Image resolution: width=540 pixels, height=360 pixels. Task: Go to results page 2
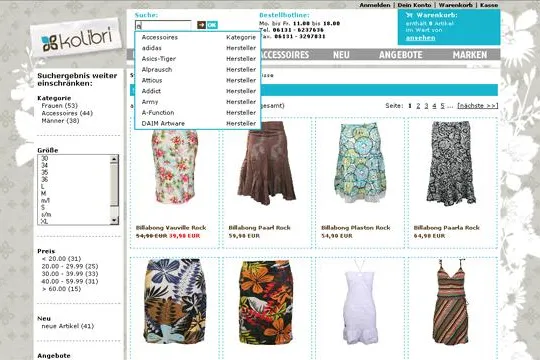tap(418, 106)
